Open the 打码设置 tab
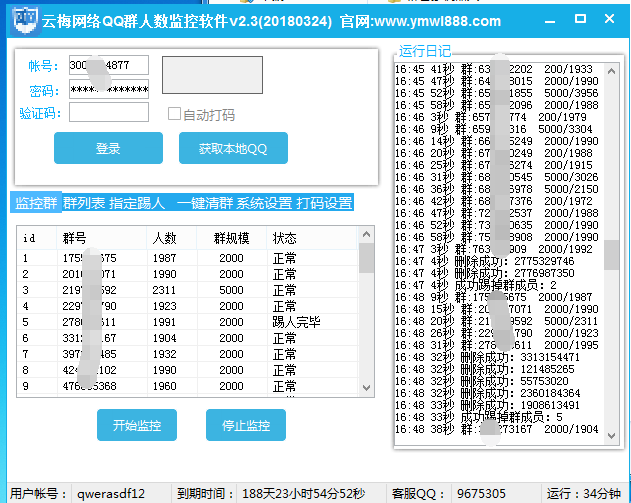This screenshot has height=503, width=631. 324,202
